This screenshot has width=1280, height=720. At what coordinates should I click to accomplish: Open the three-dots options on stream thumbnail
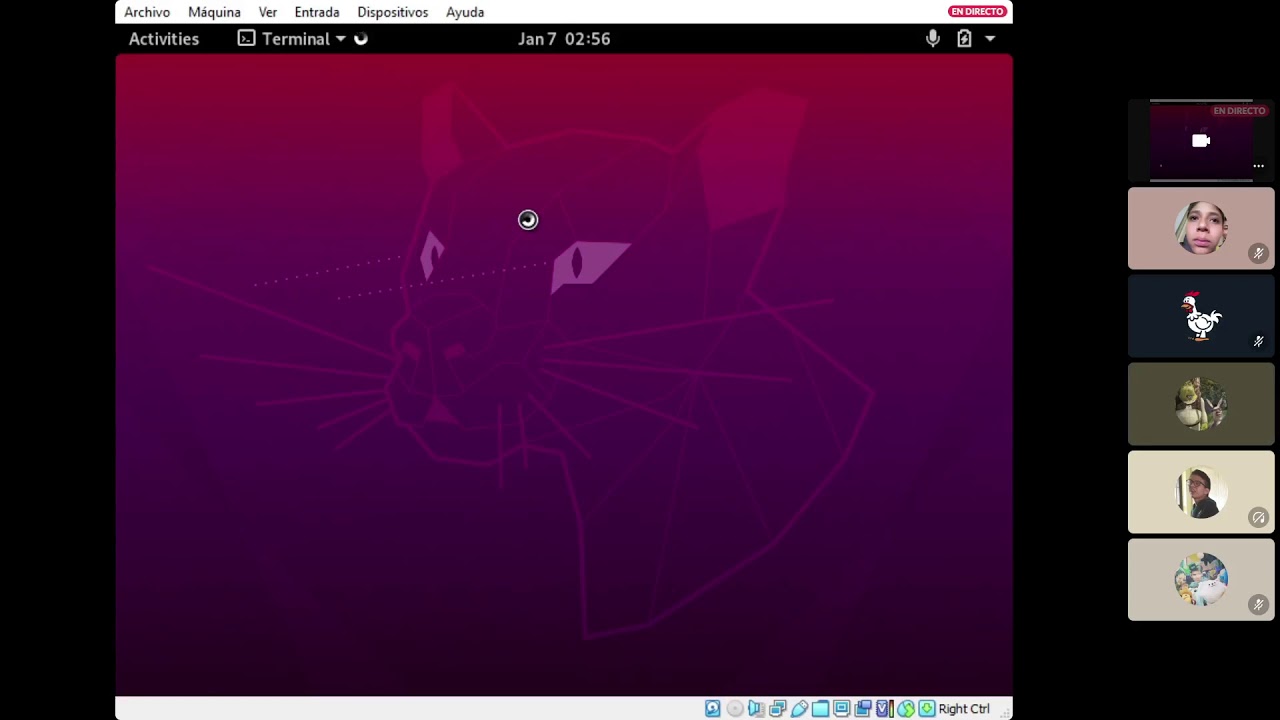click(x=1259, y=166)
